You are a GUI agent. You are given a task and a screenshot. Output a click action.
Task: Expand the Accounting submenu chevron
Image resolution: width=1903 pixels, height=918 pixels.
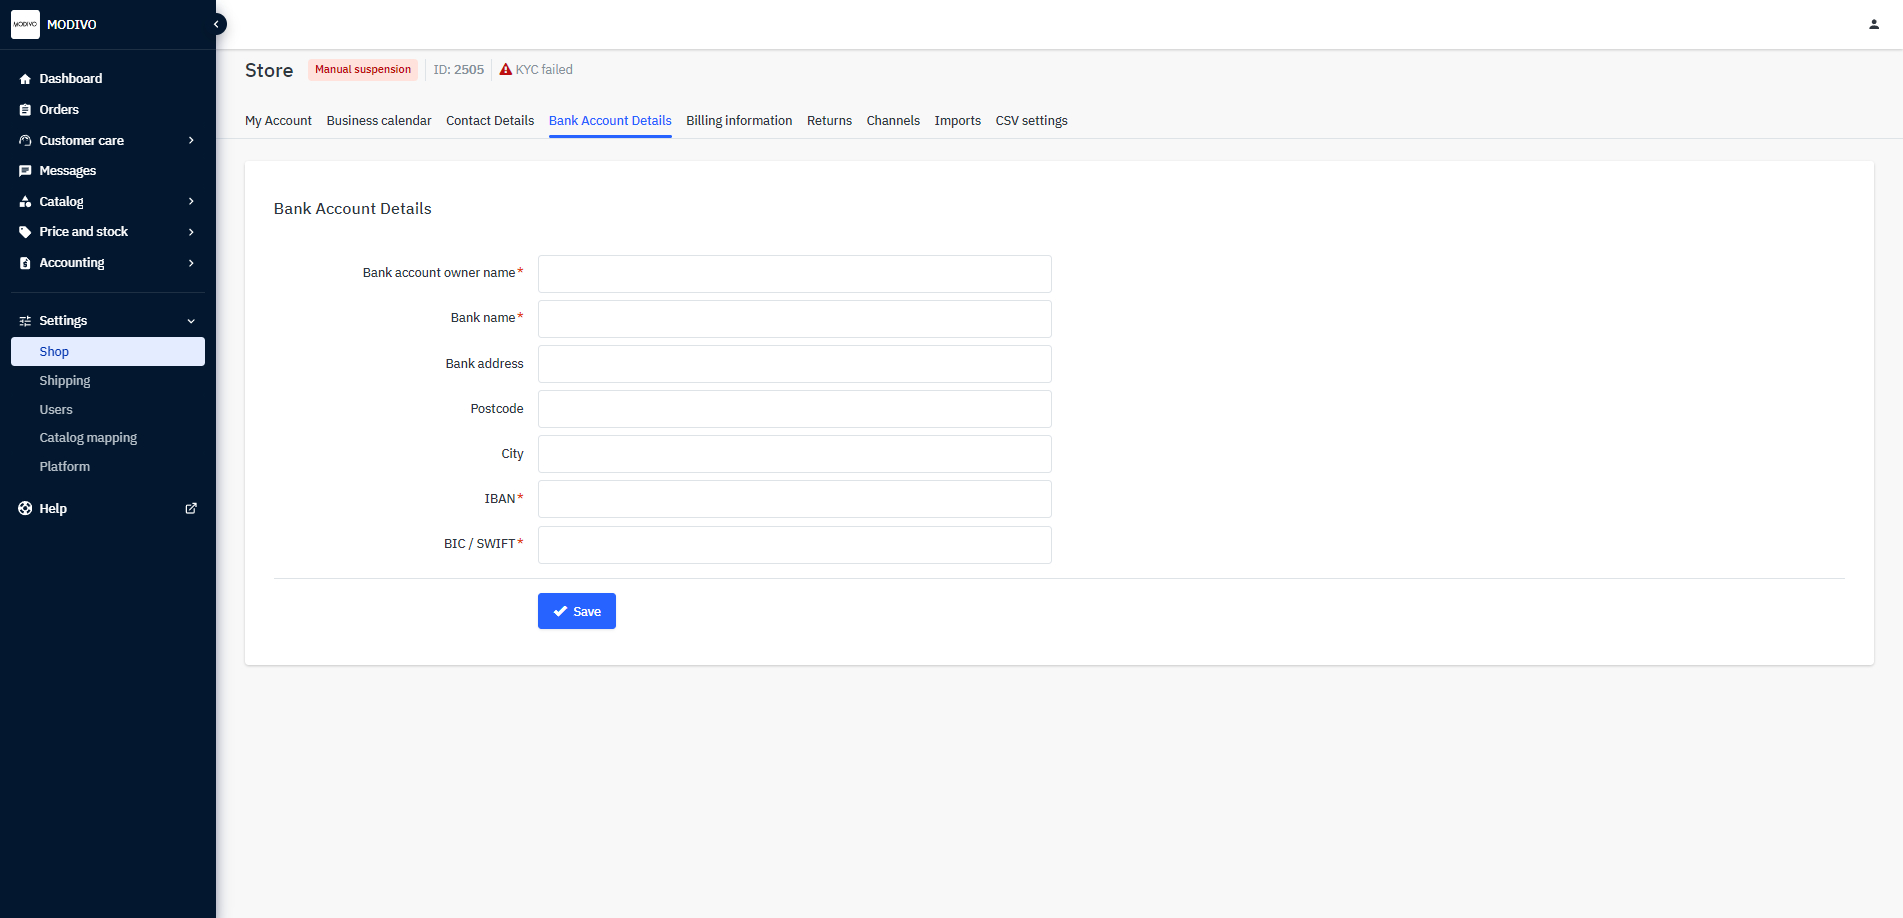point(191,263)
